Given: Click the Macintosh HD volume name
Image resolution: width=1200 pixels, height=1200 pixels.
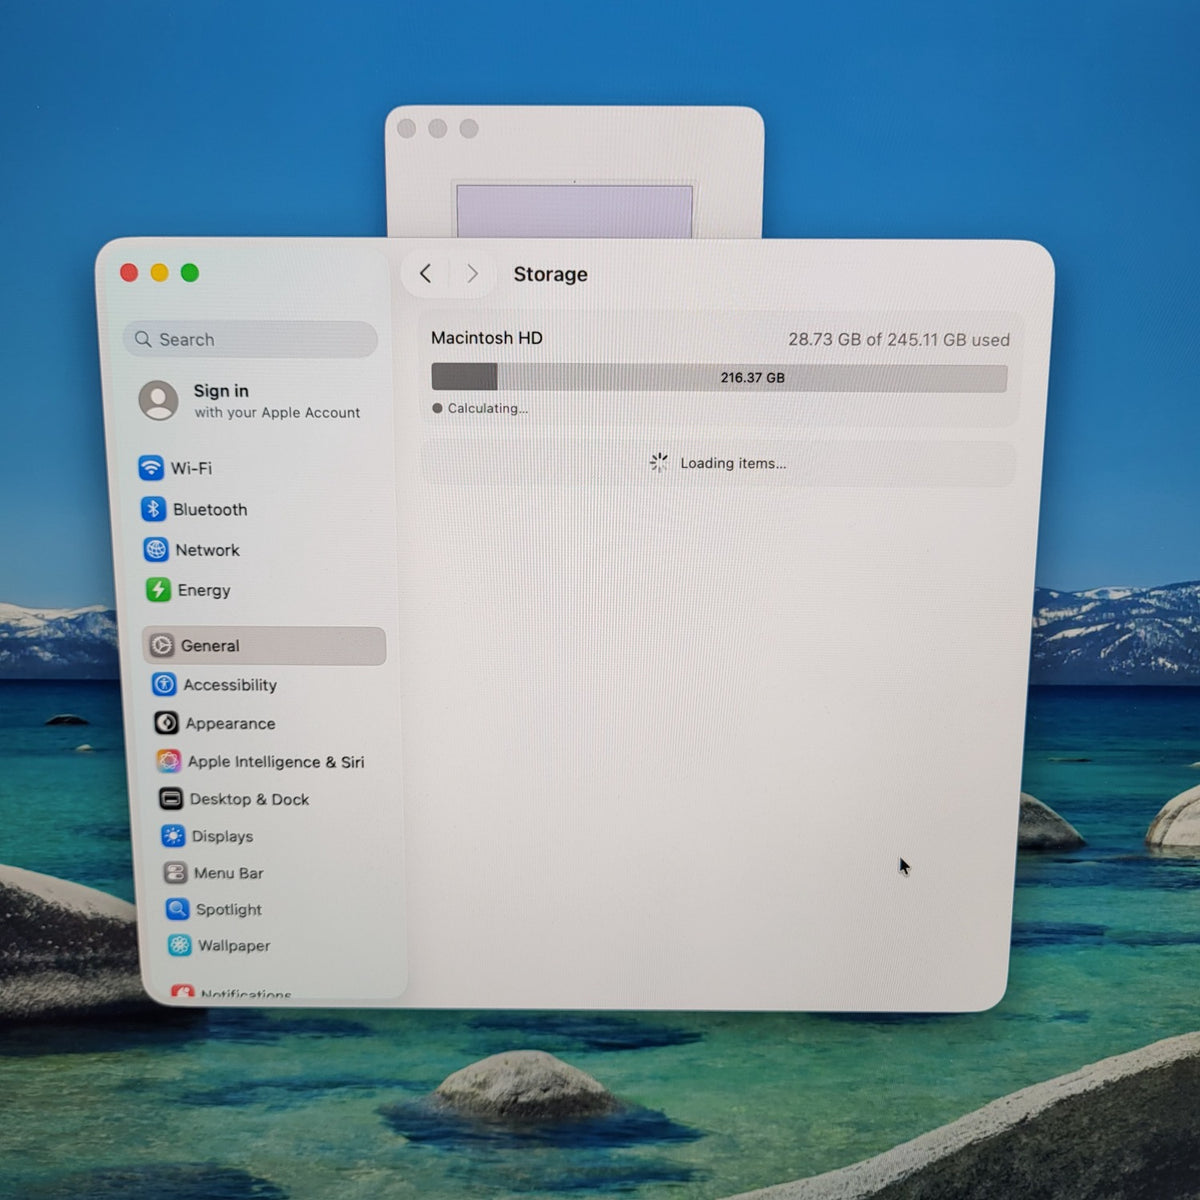Looking at the screenshot, I should pyautogui.click(x=487, y=338).
